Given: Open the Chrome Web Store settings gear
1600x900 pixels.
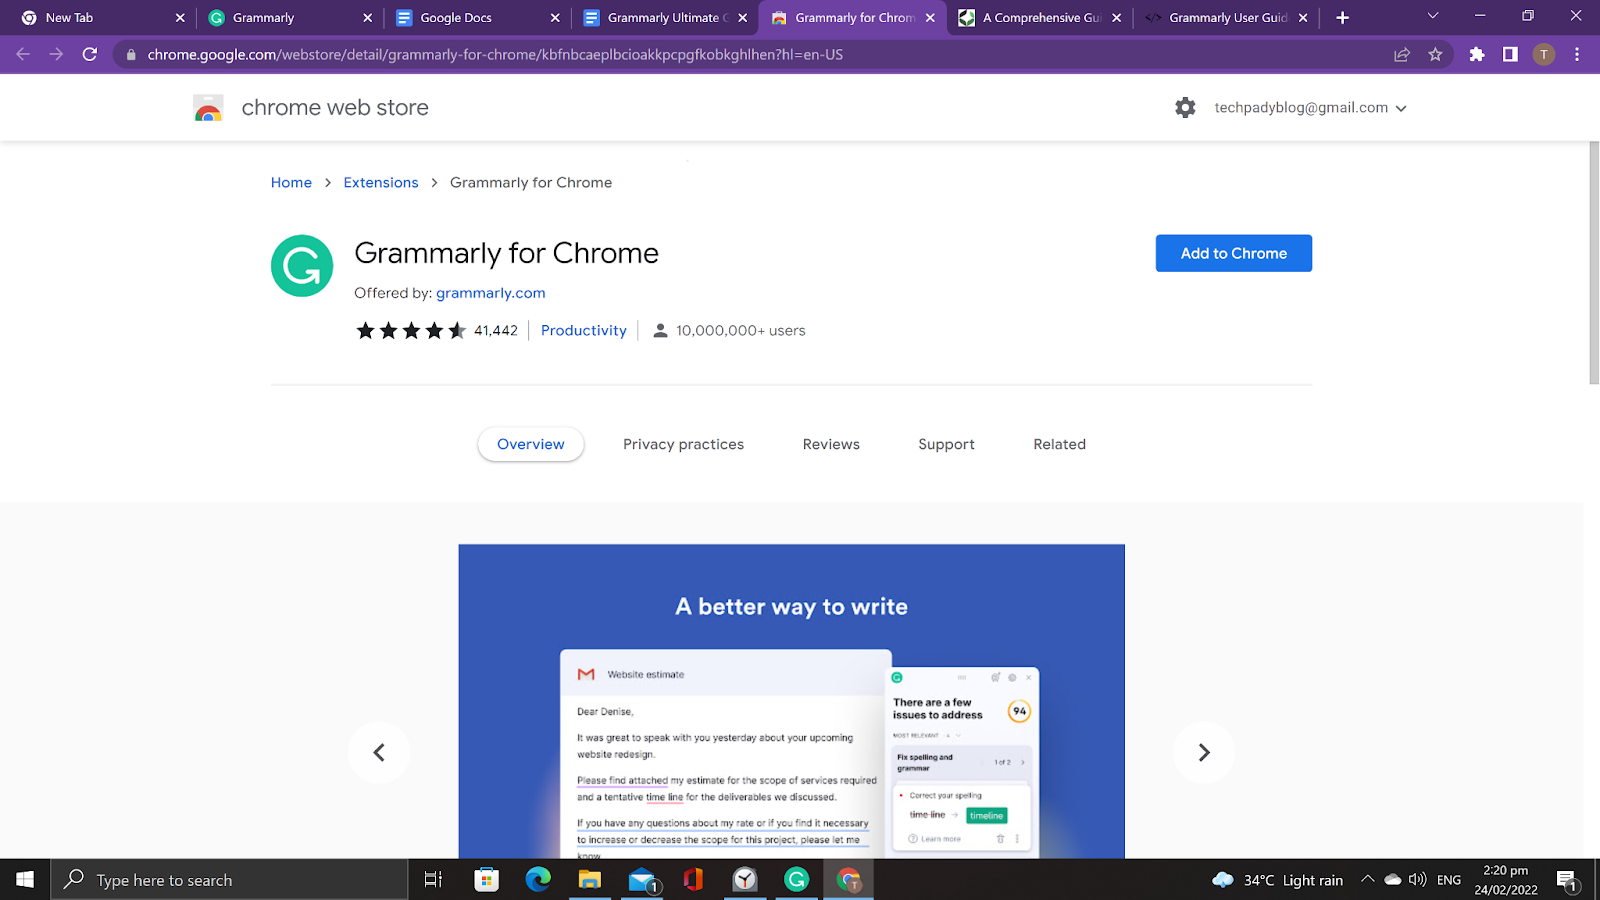Looking at the screenshot, I should [x=1185, y=108].
